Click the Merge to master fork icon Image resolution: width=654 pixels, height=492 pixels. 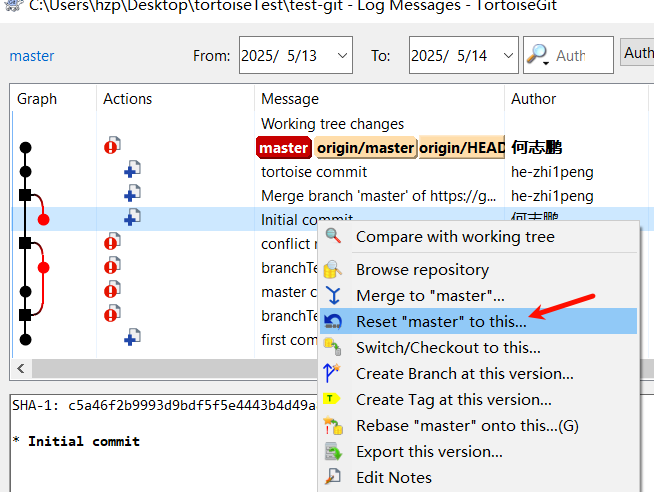tap(333, 295)
